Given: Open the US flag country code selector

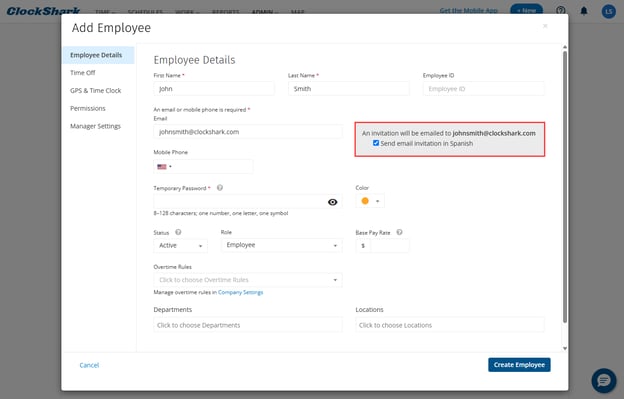Looking at the screenshot, I should 164,167.
